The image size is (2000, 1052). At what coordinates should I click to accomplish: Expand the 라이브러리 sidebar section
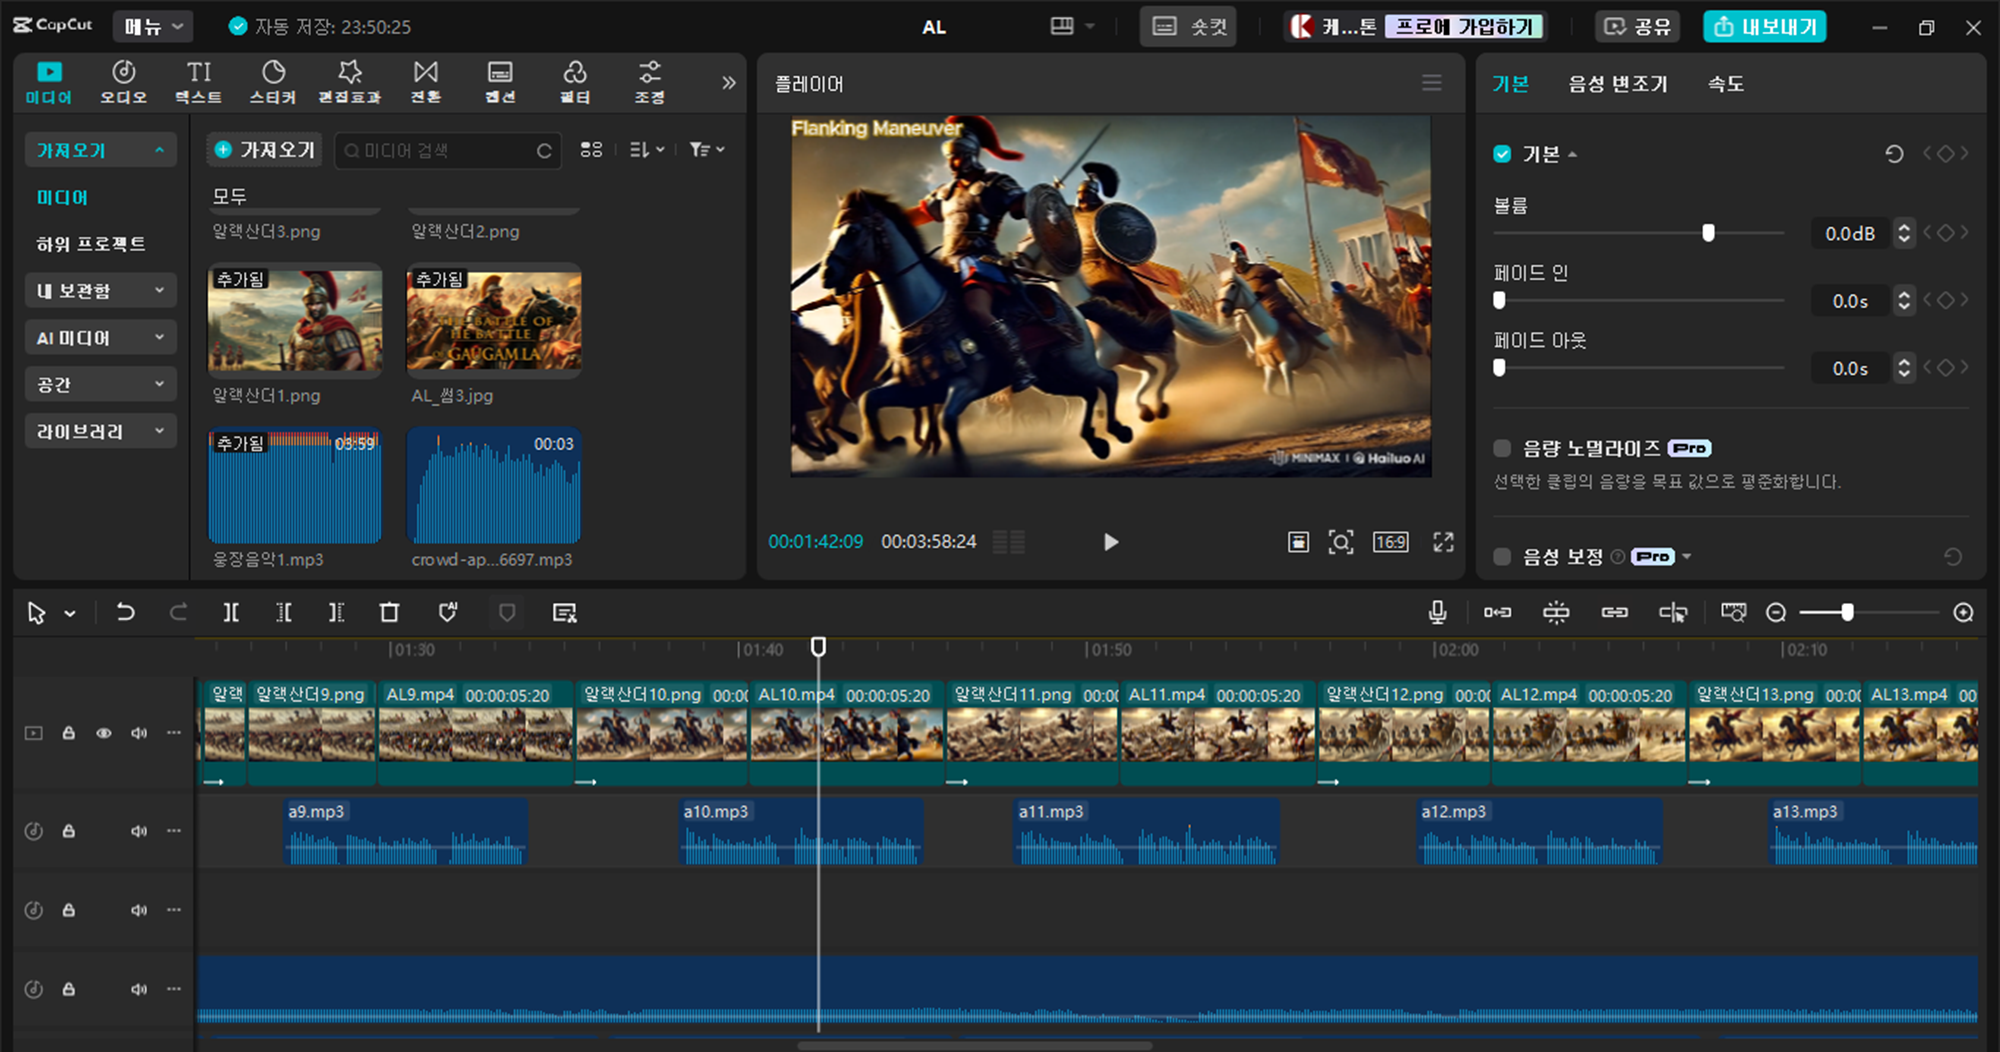click(x=100, y=431)
